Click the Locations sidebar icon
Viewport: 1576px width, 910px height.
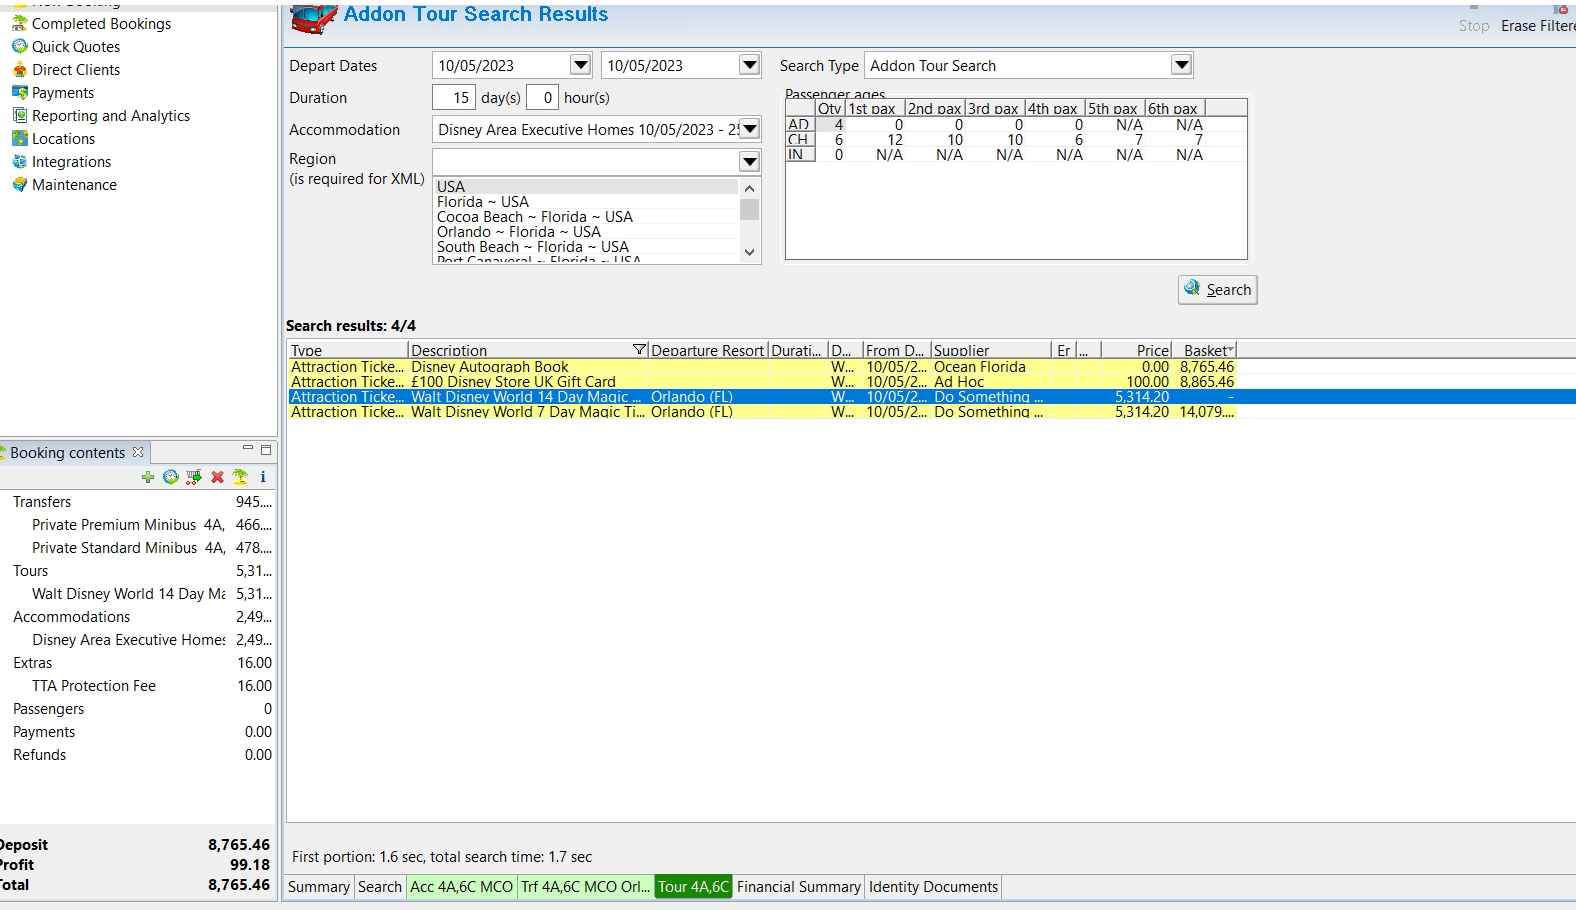20,138
